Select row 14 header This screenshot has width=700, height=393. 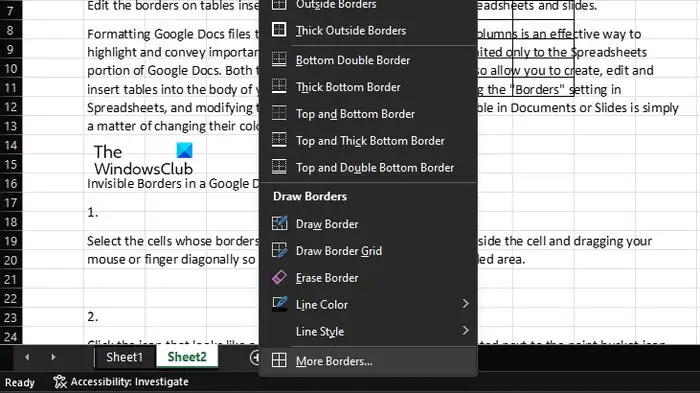pyautogui.click(x=11, y=145)
